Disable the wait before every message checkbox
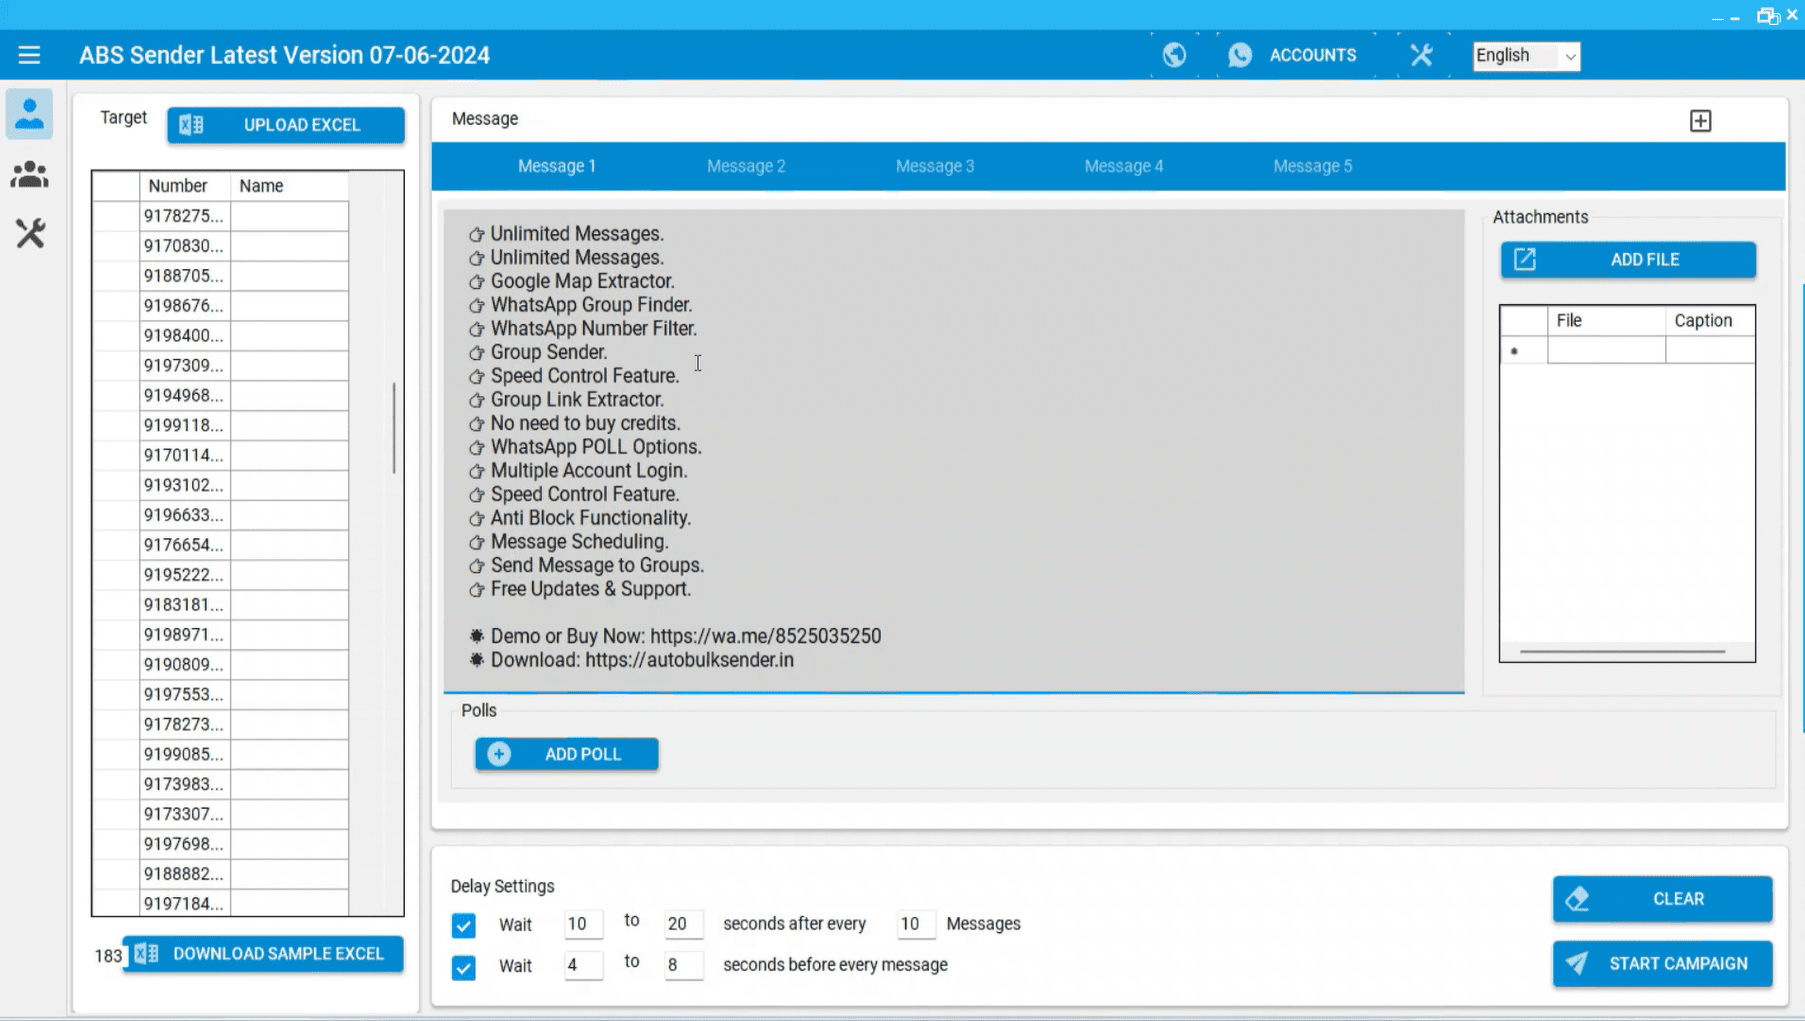 [x=463, y=966]
